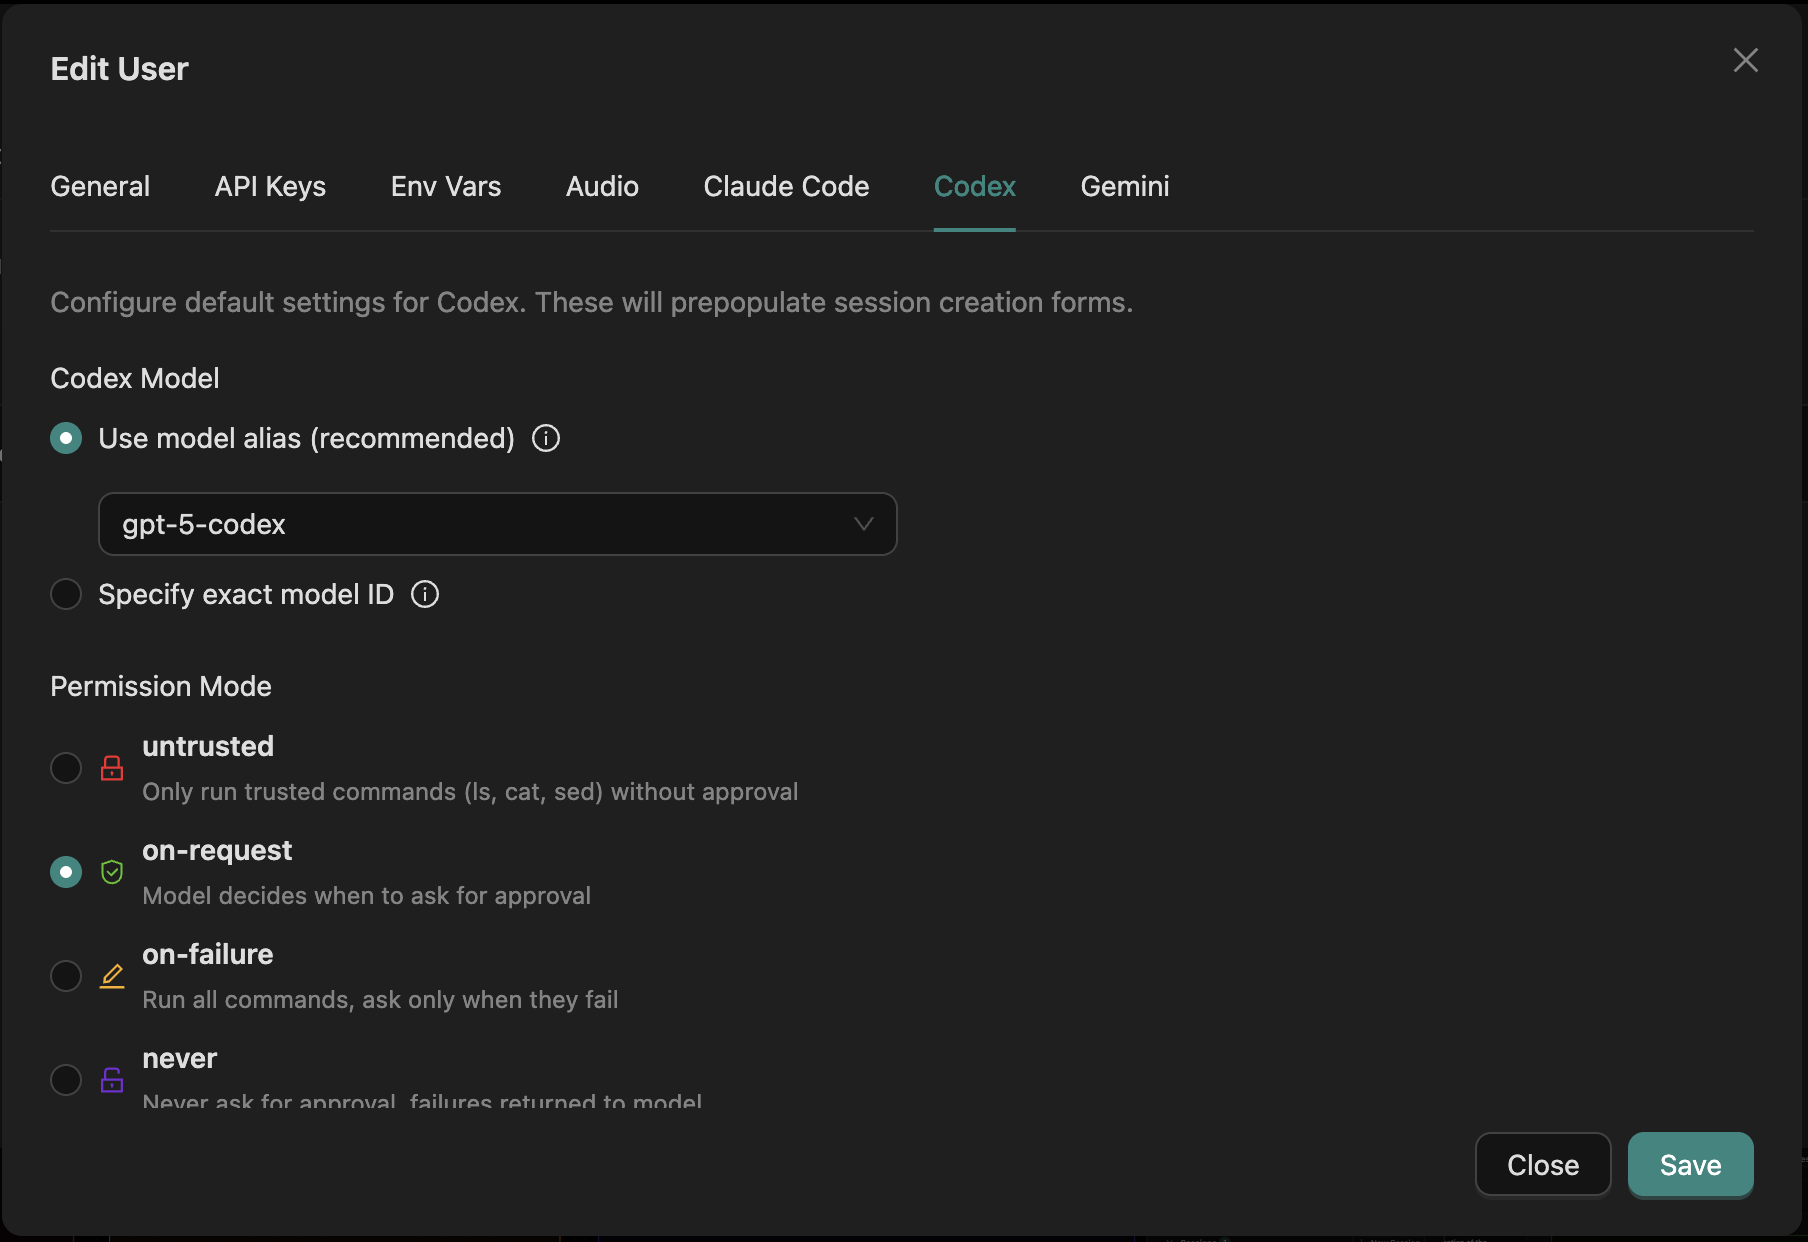Screen dimensions: 1808x1242
Task: Save the Codex settings
Action: pyautogui.click(x=1690, y=1164)
